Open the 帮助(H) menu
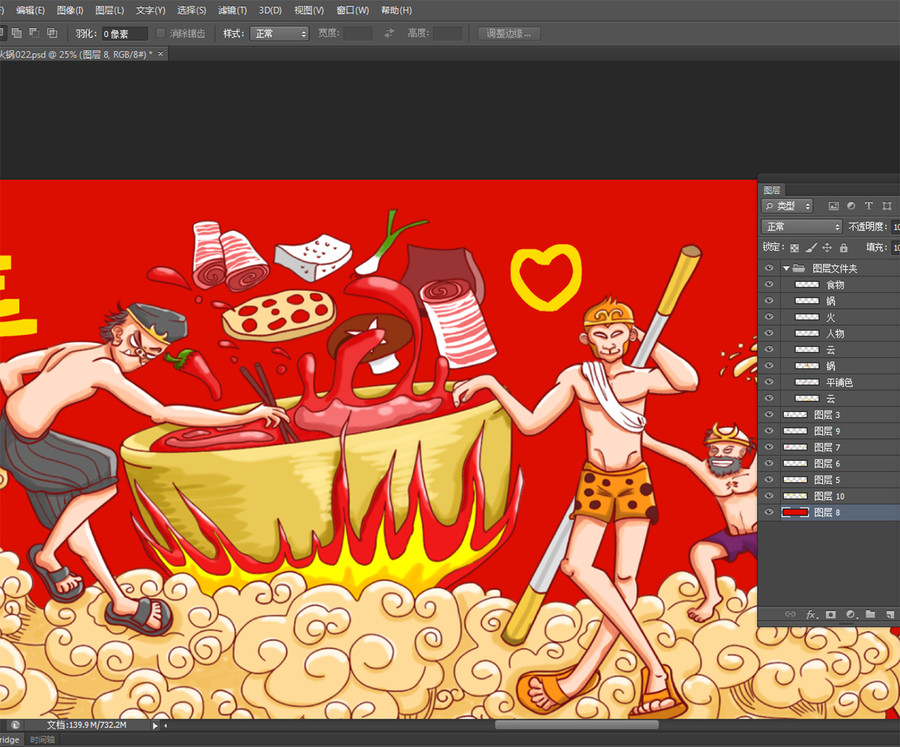 pos(397,10)
